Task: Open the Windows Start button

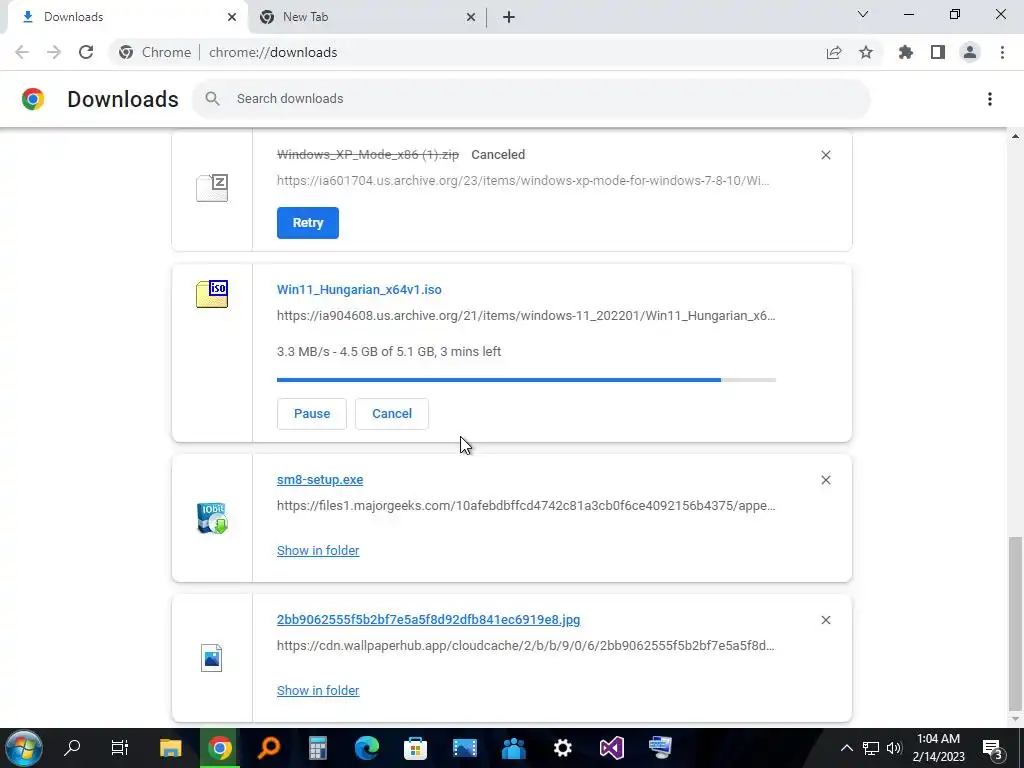Action: (x=24, y=748)
